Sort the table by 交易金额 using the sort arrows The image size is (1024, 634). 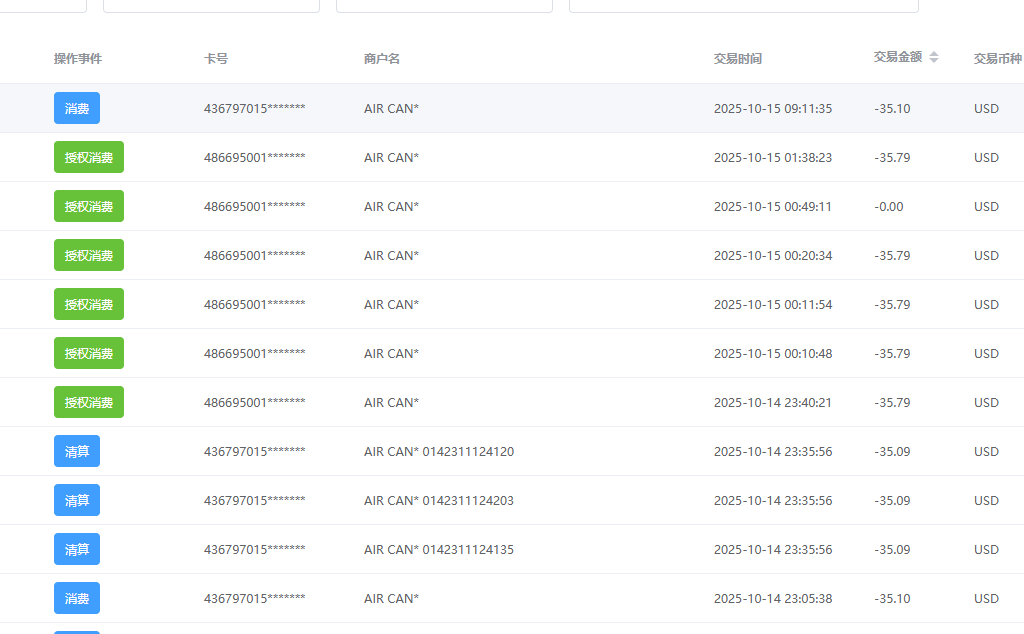934,57
